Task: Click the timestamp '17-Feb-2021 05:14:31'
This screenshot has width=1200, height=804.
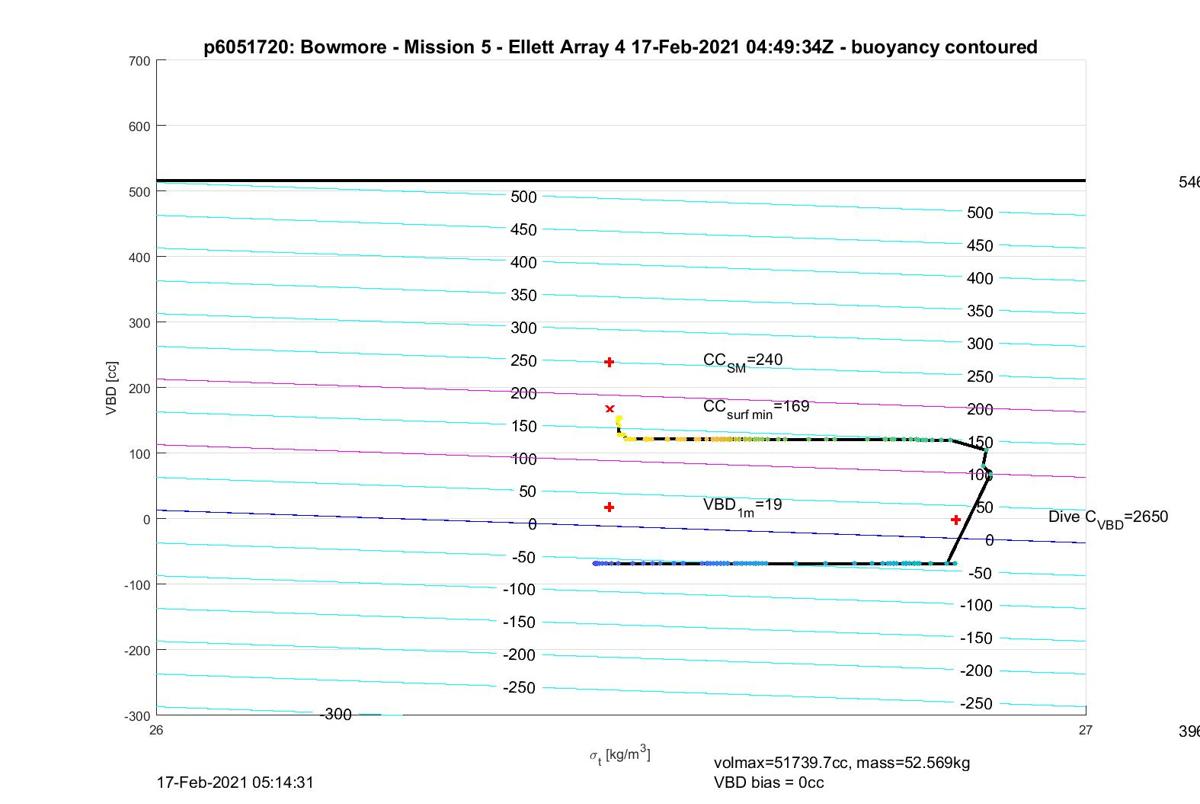Action: click(x=236, y=782)
